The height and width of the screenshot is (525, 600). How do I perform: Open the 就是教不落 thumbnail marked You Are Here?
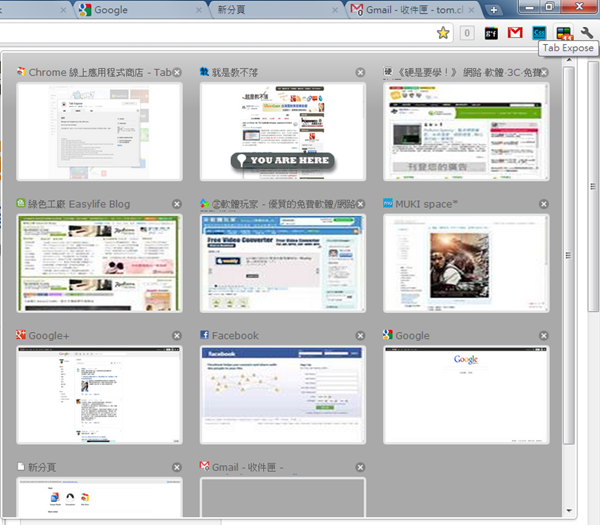(x=283, y=131)
